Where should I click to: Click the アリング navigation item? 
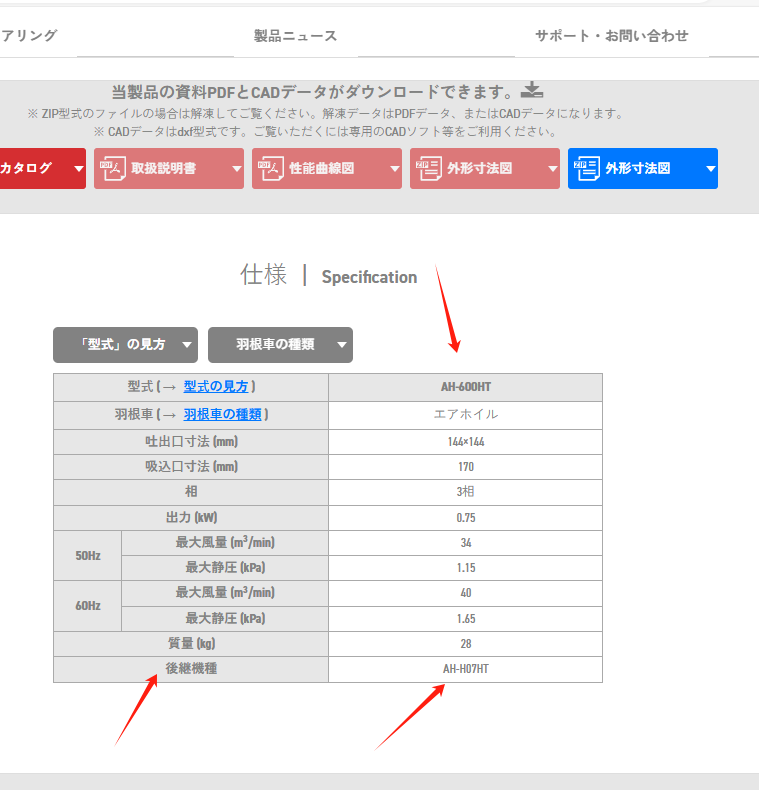click(x=29, y=36)
